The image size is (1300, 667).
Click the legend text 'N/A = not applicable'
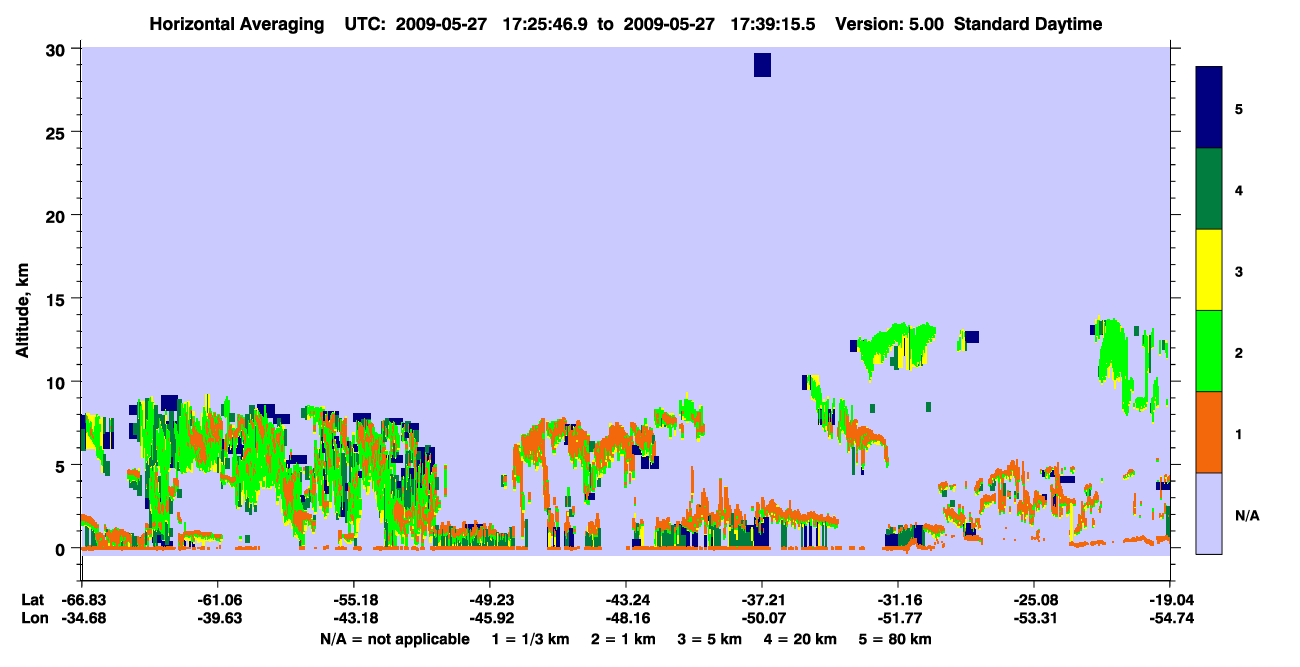click(395, 639)
